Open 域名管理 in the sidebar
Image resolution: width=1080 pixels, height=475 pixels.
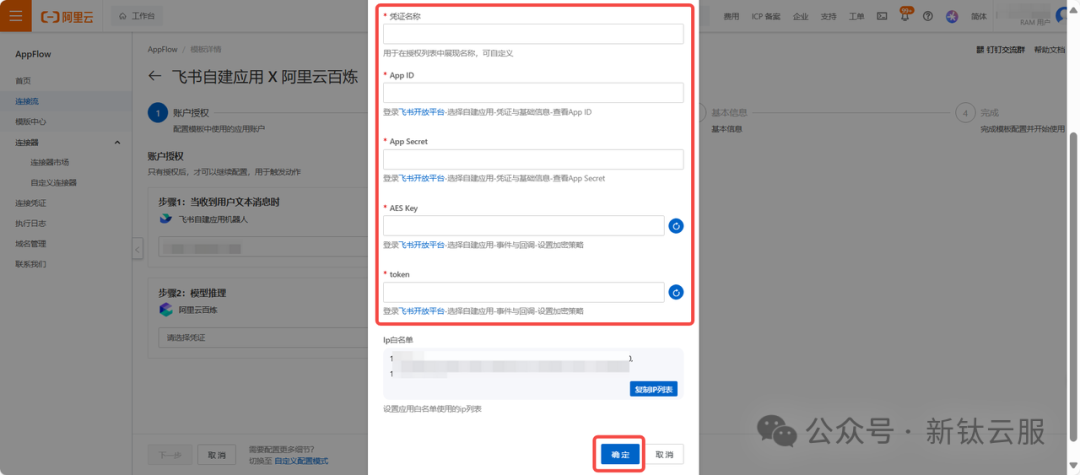[31, 244]
